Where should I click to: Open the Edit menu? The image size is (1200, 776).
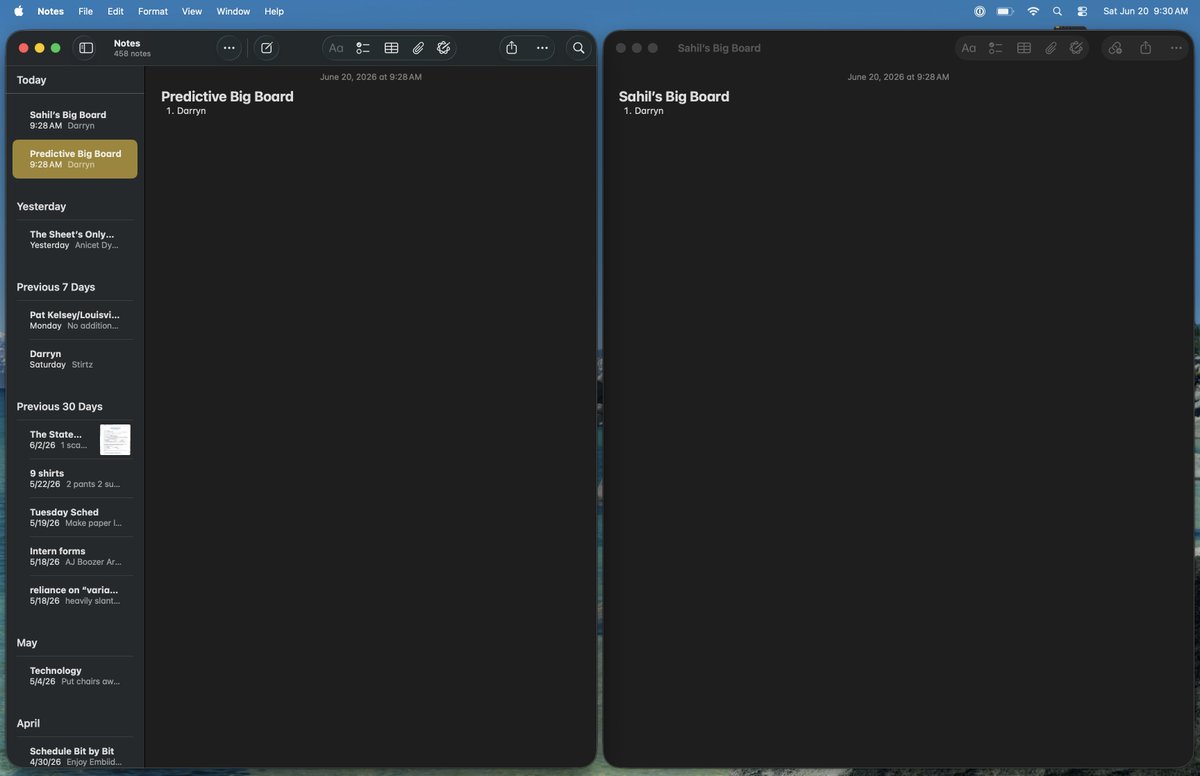116,11
